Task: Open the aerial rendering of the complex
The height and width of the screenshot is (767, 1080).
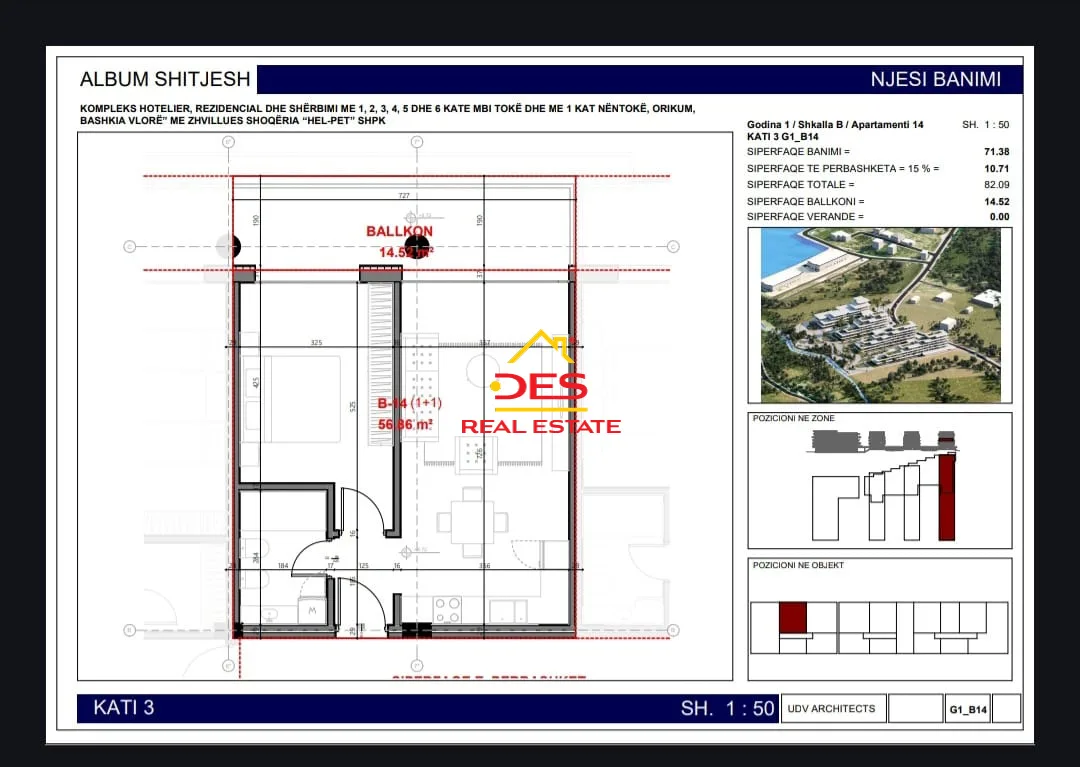Action: (880, 315)
